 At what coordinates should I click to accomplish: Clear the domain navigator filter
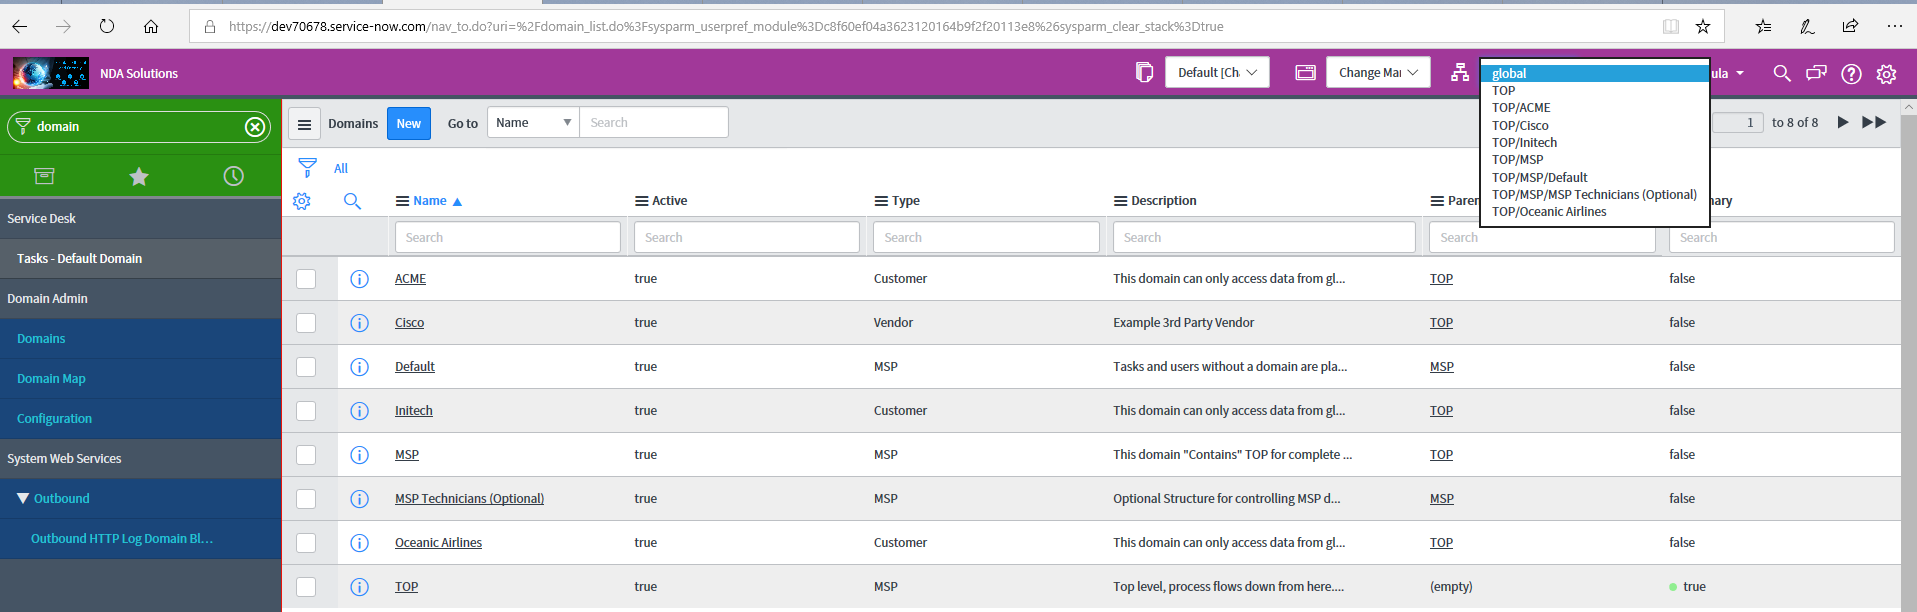(255, 127)
